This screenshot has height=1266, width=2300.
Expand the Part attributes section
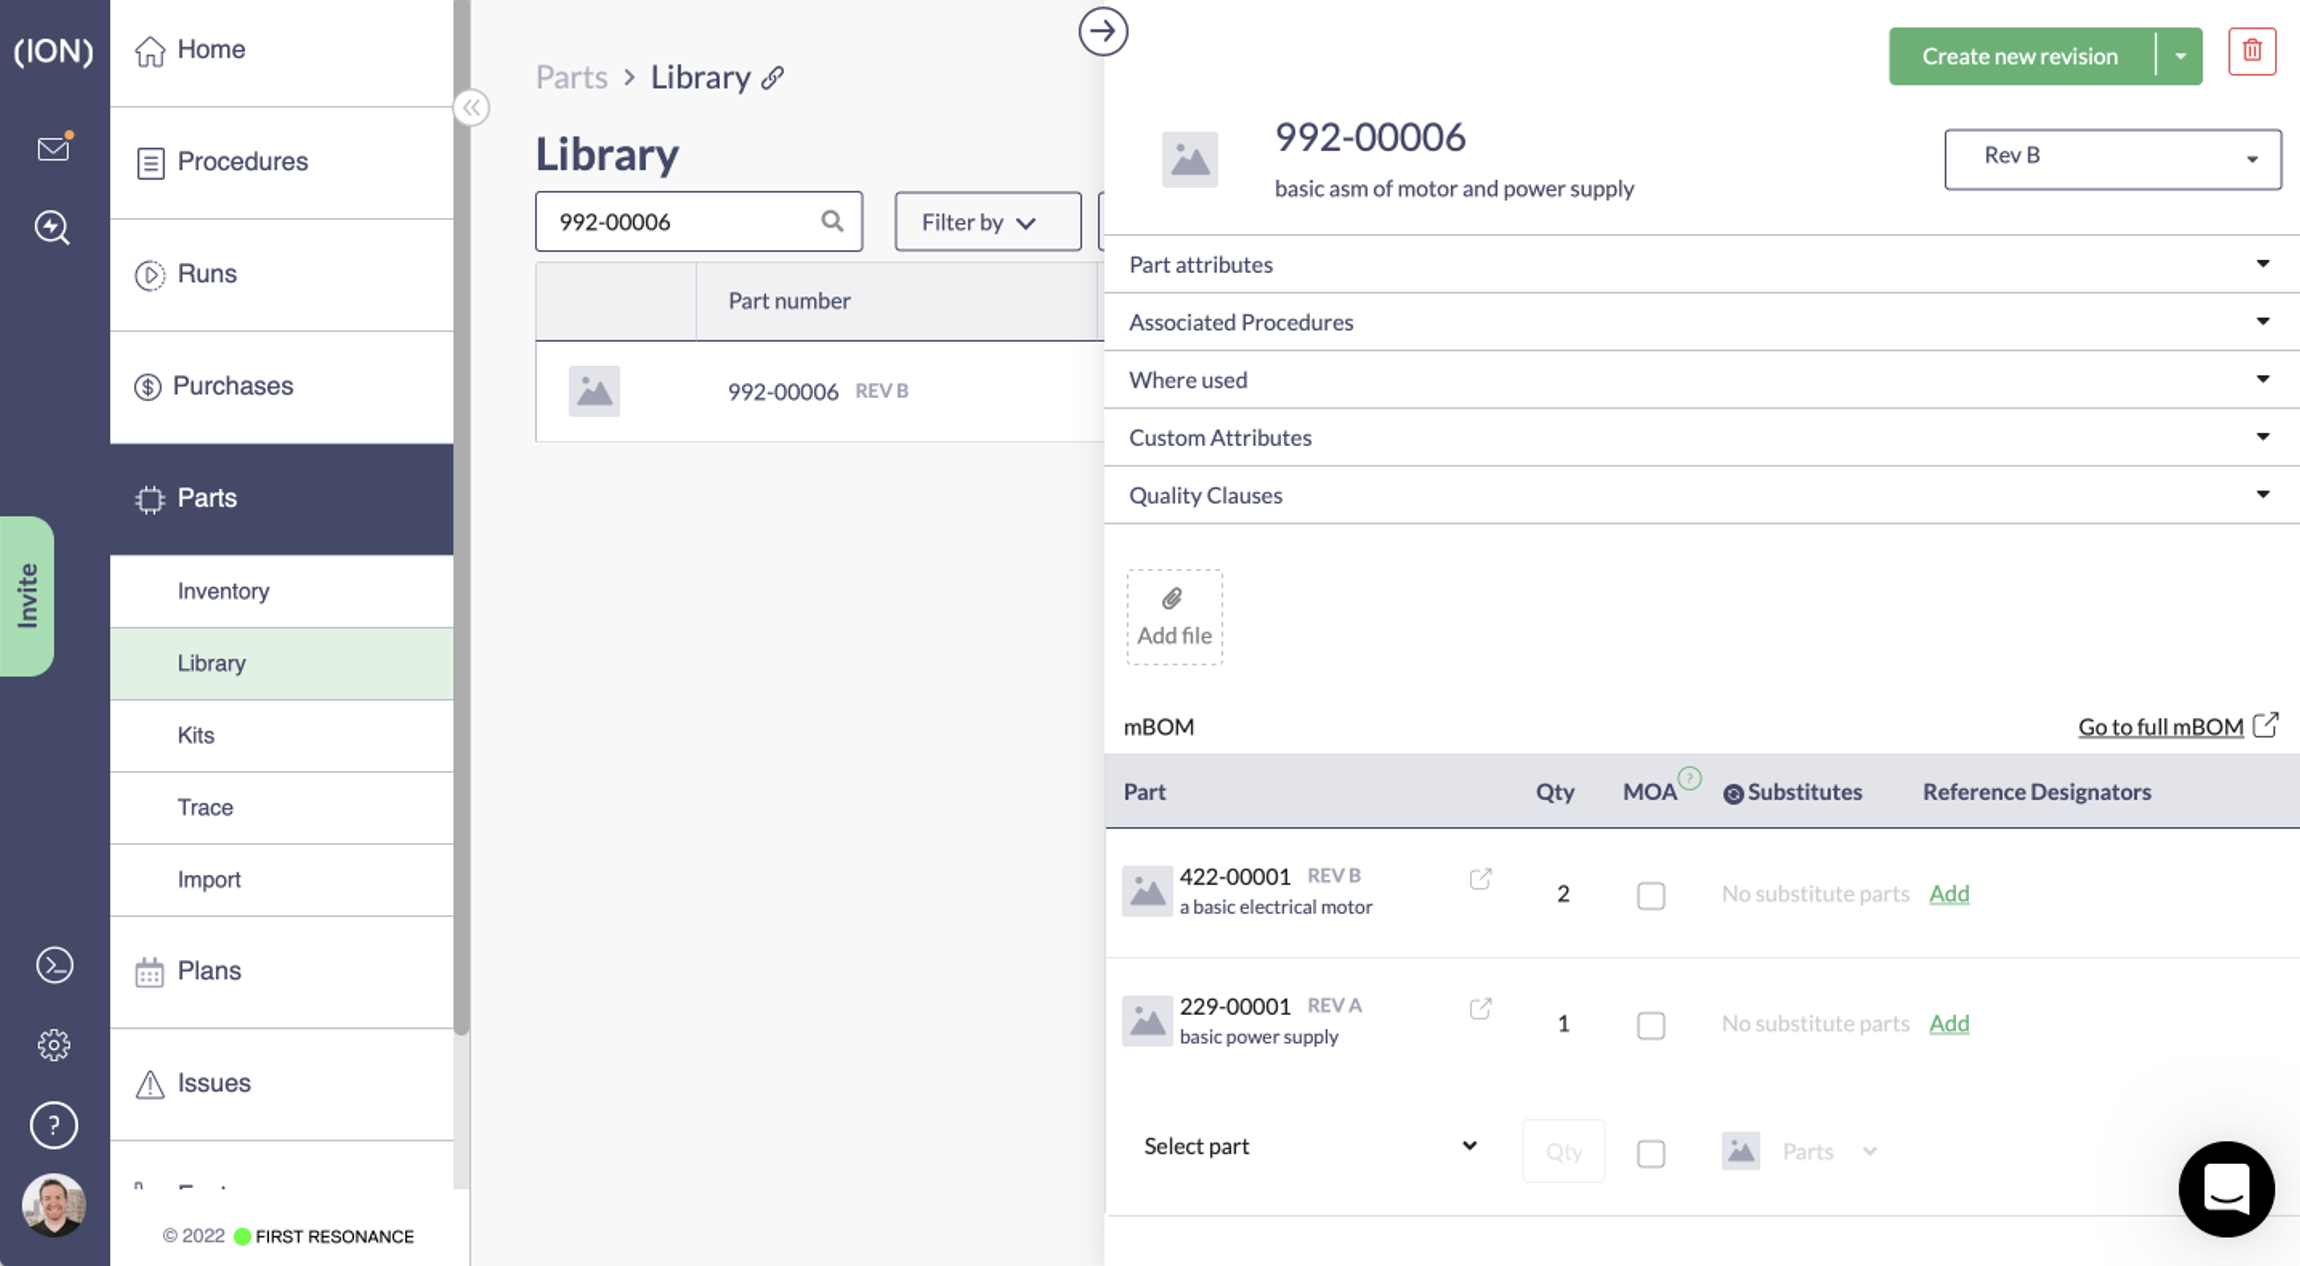[x=1700, y=265]
